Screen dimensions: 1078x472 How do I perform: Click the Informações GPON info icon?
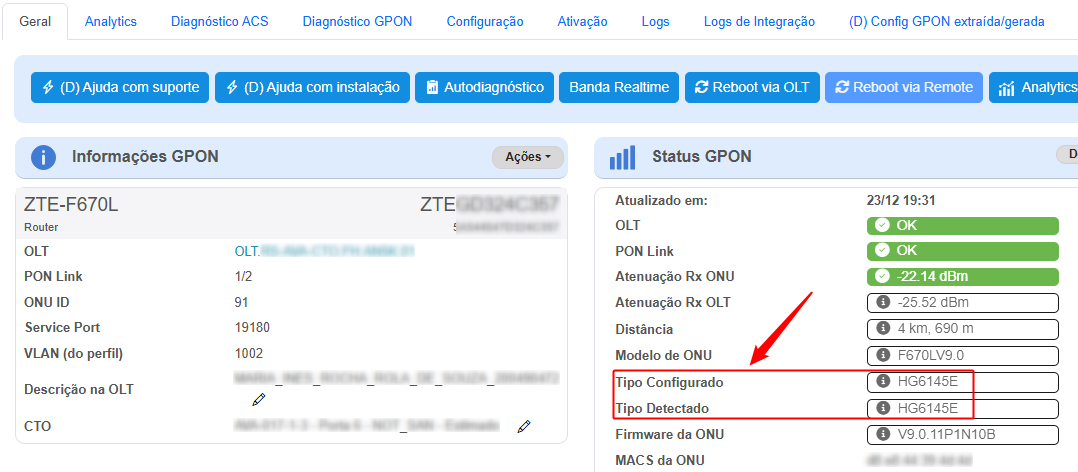click(43, 157)
